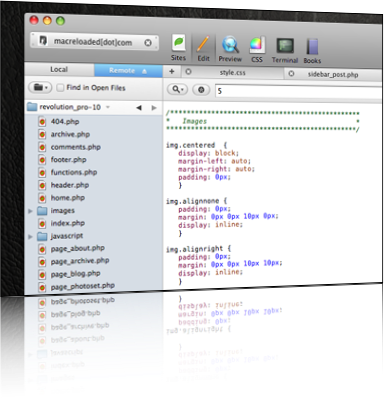Open the folder action dropdown button
The image size is (384, 400).
click(40, 87)
